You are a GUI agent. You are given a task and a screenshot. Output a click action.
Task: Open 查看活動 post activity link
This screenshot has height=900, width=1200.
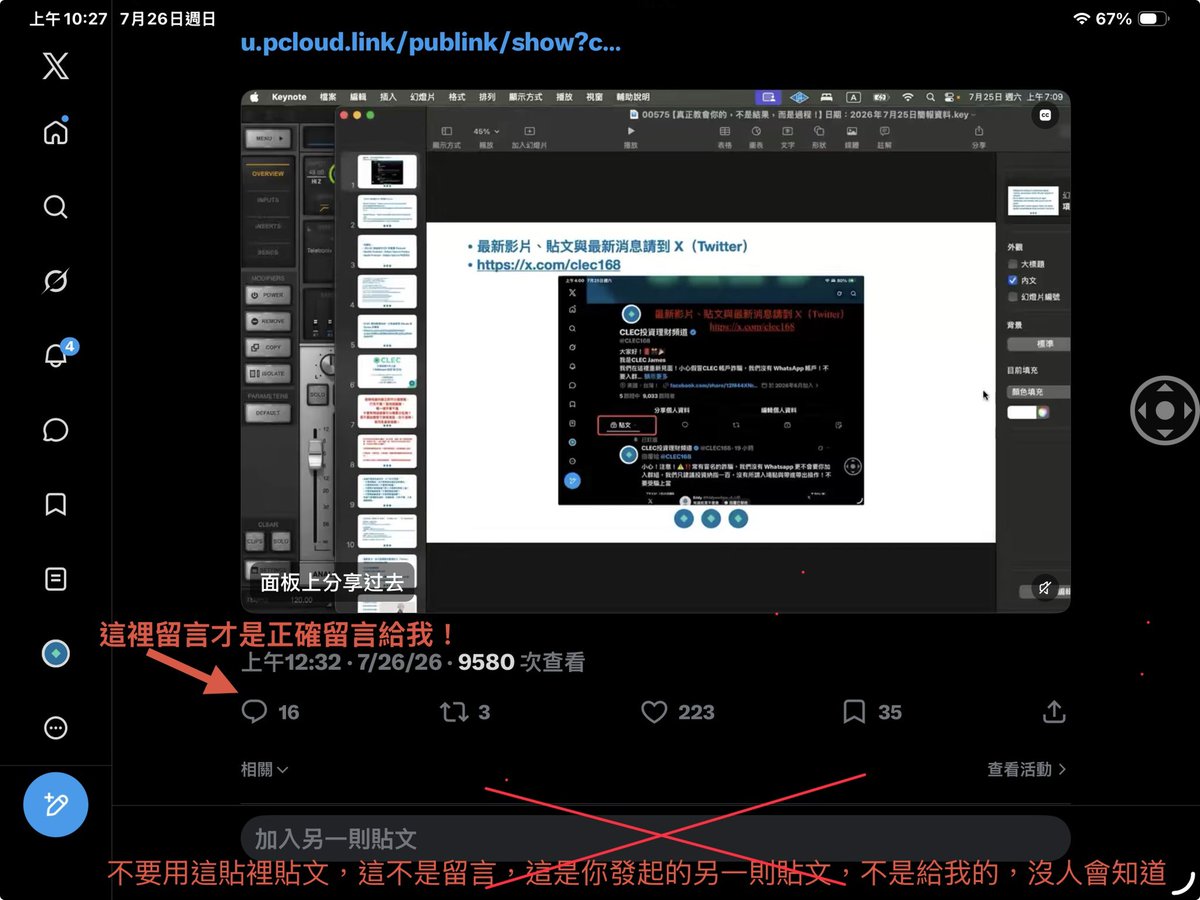[1027, 769]
